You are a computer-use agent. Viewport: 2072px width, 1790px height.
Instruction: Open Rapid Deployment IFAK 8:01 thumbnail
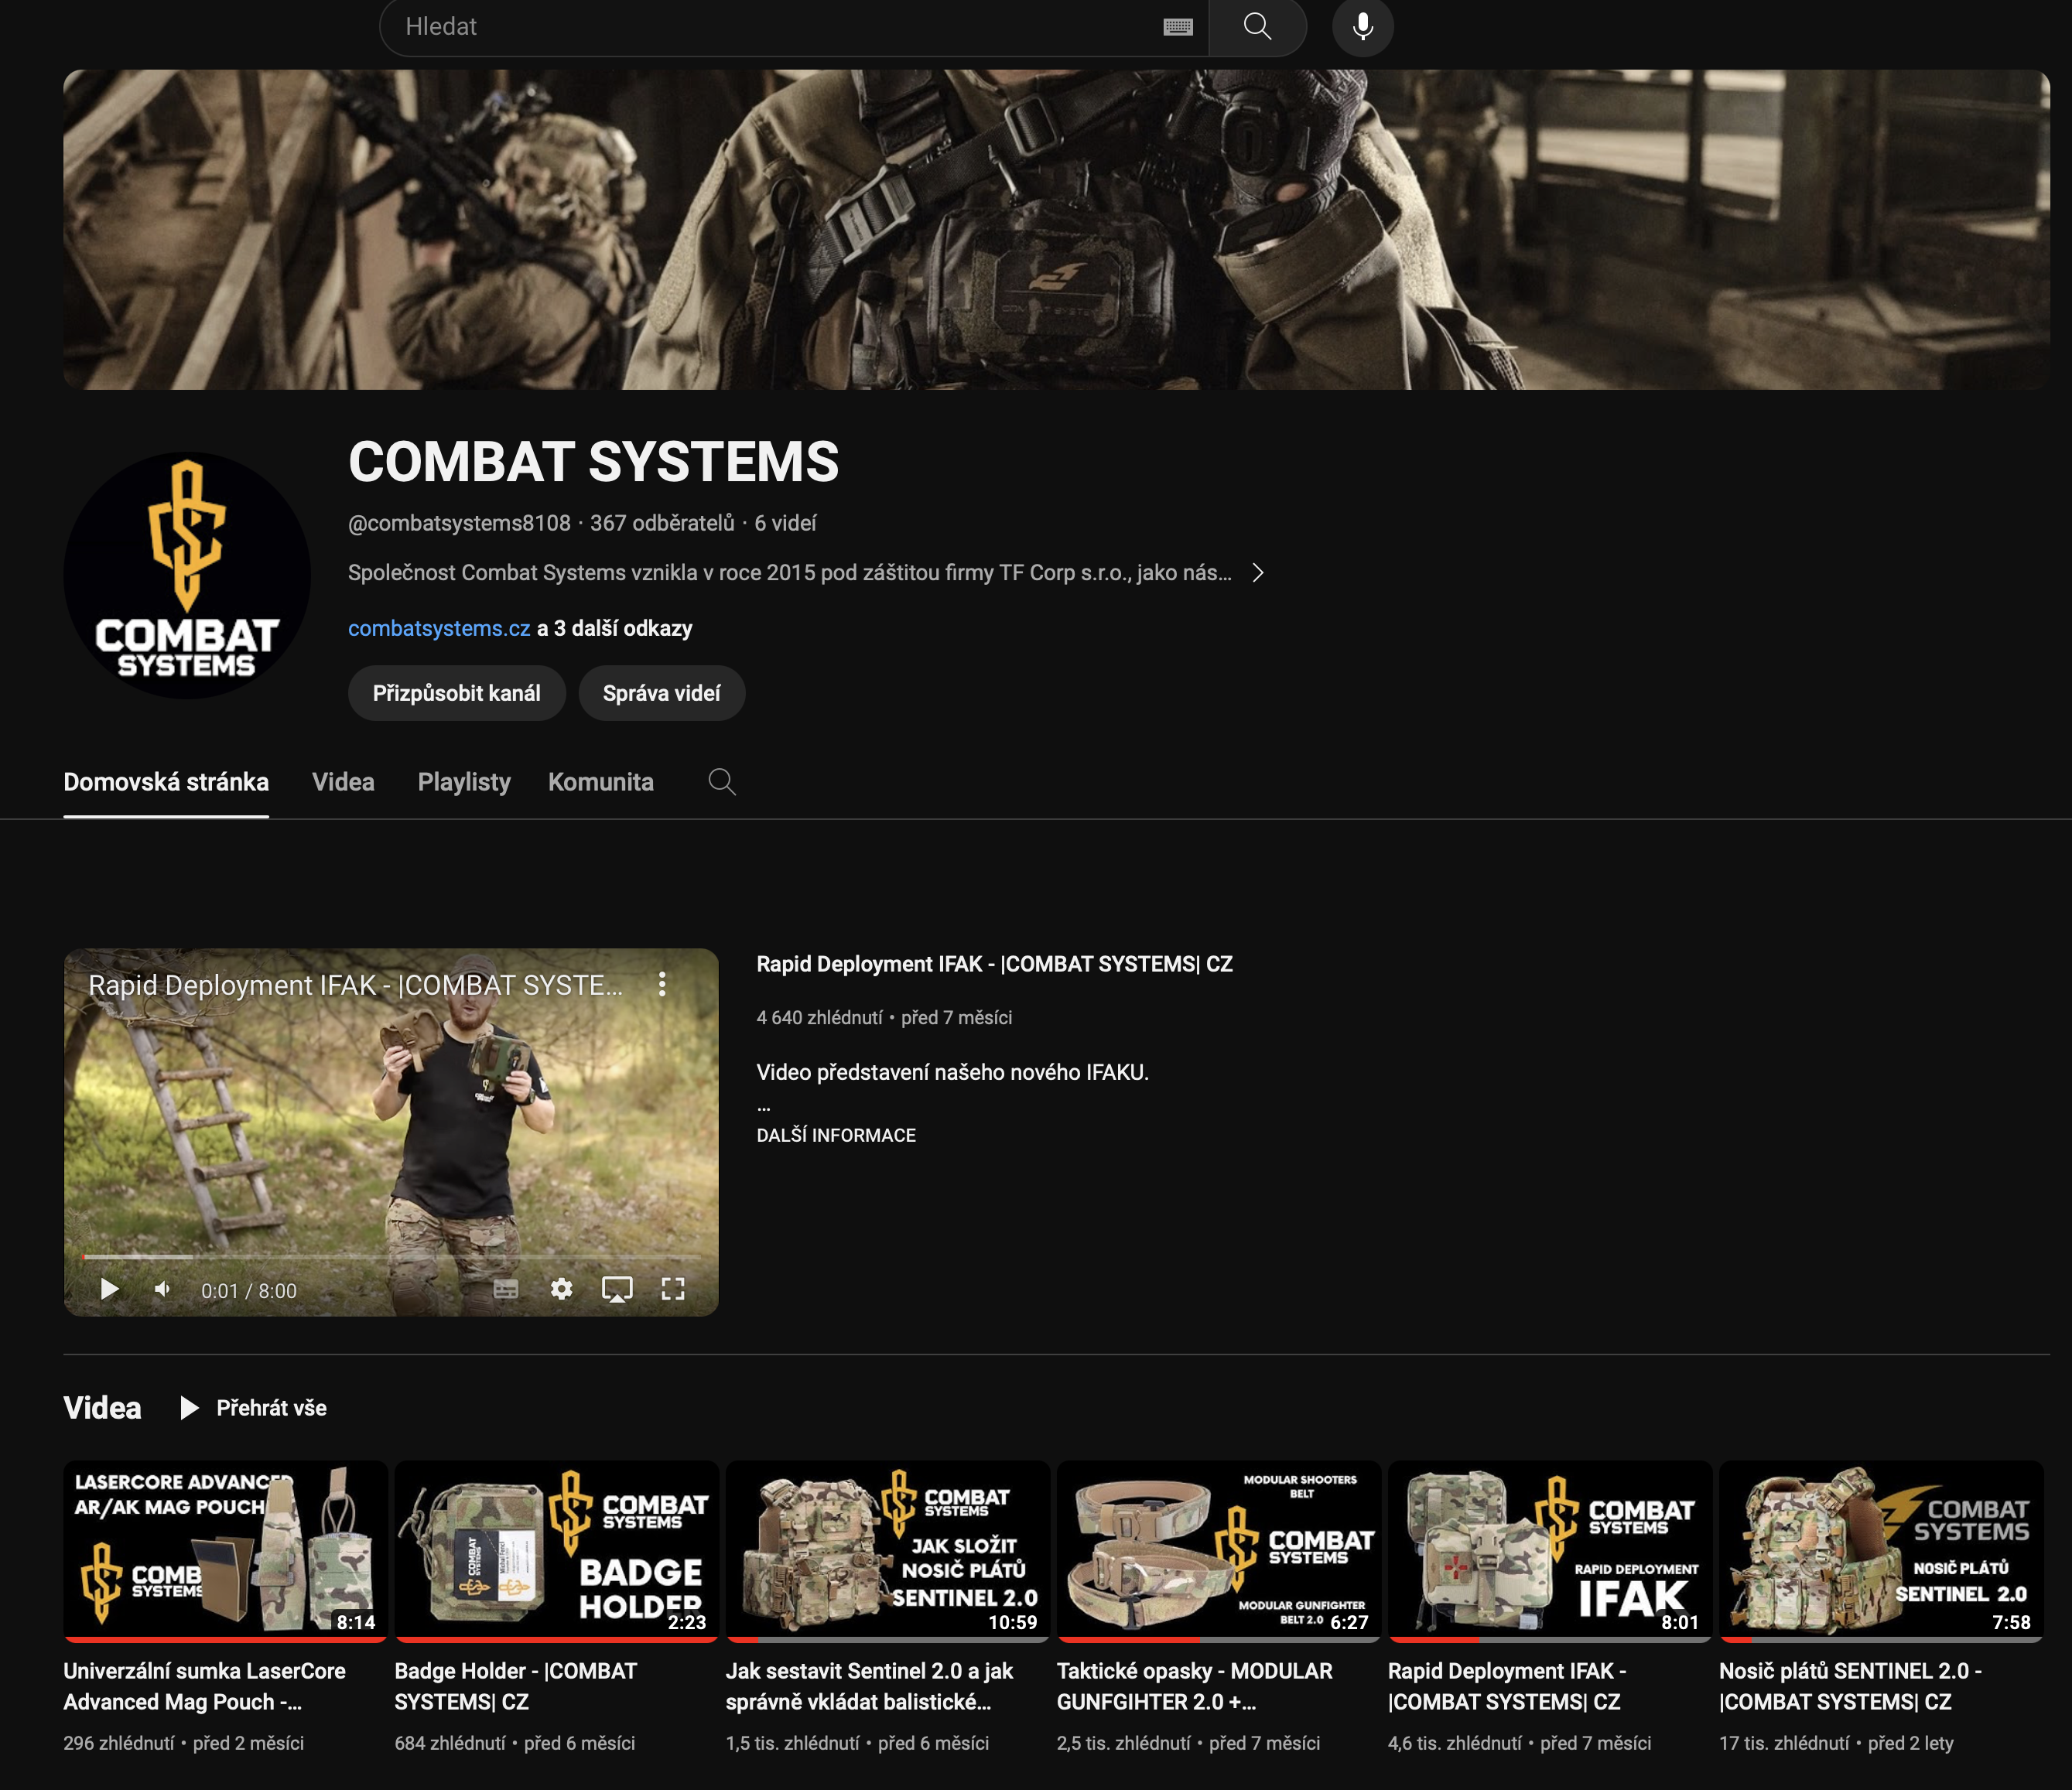[1549, 1551]
